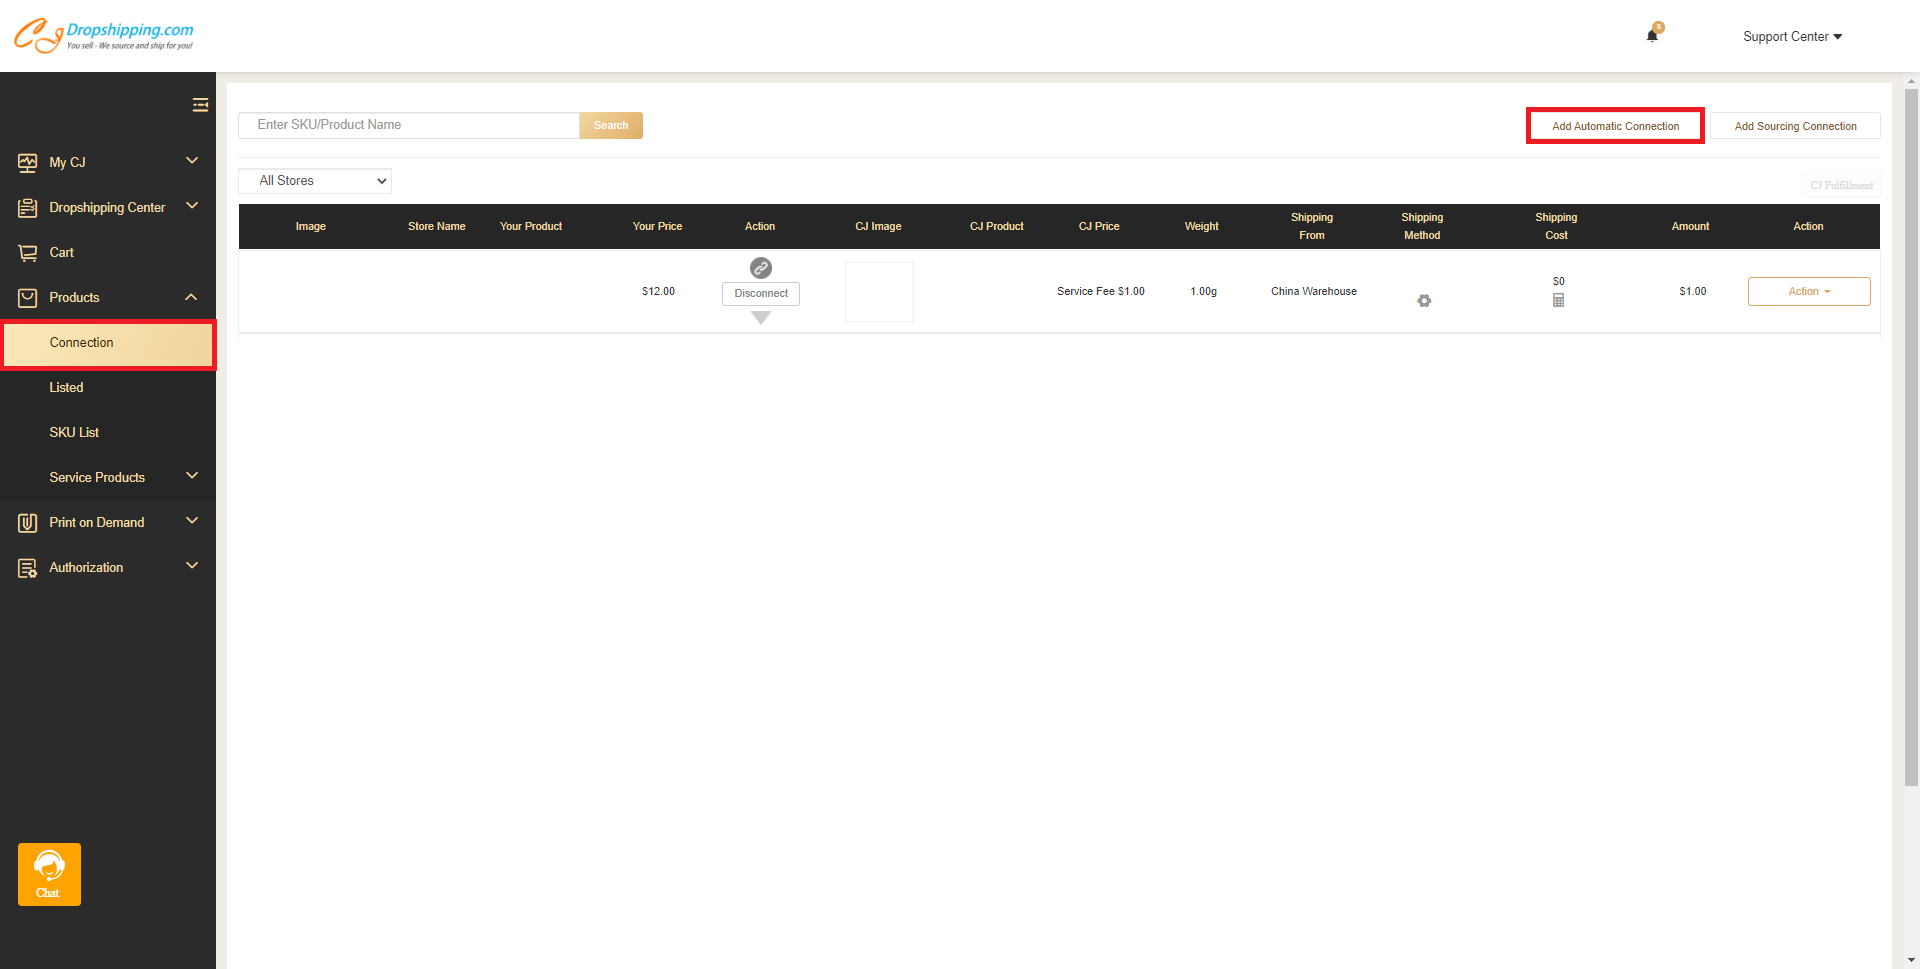Select the Listed menu item
The width and height of the screenshot is (1920, 969).
[x=67, y=388]
